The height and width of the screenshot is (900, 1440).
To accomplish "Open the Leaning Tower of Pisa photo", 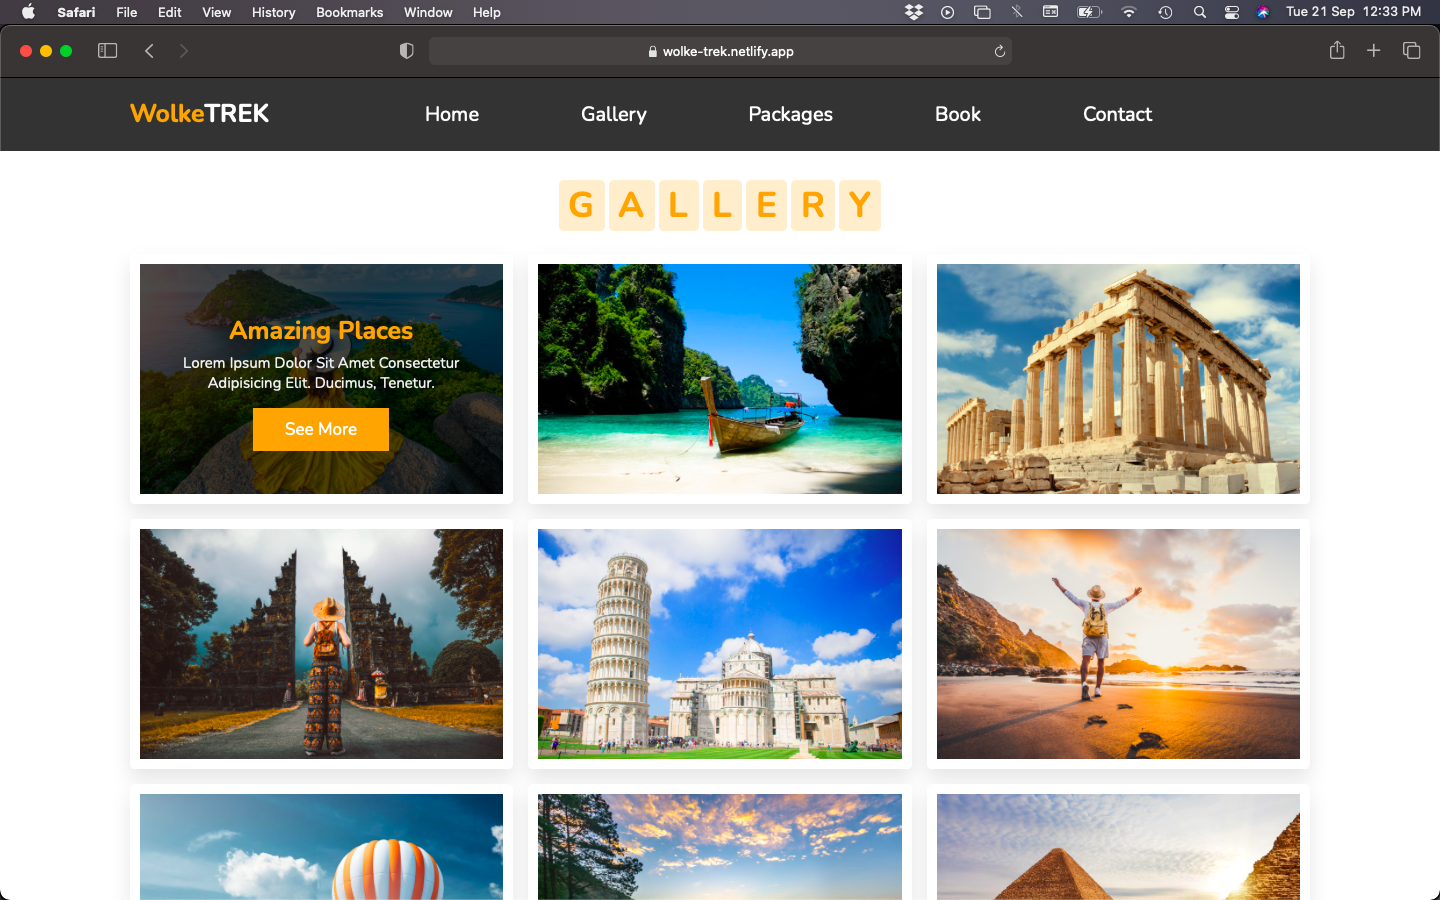I will (720, 644).
